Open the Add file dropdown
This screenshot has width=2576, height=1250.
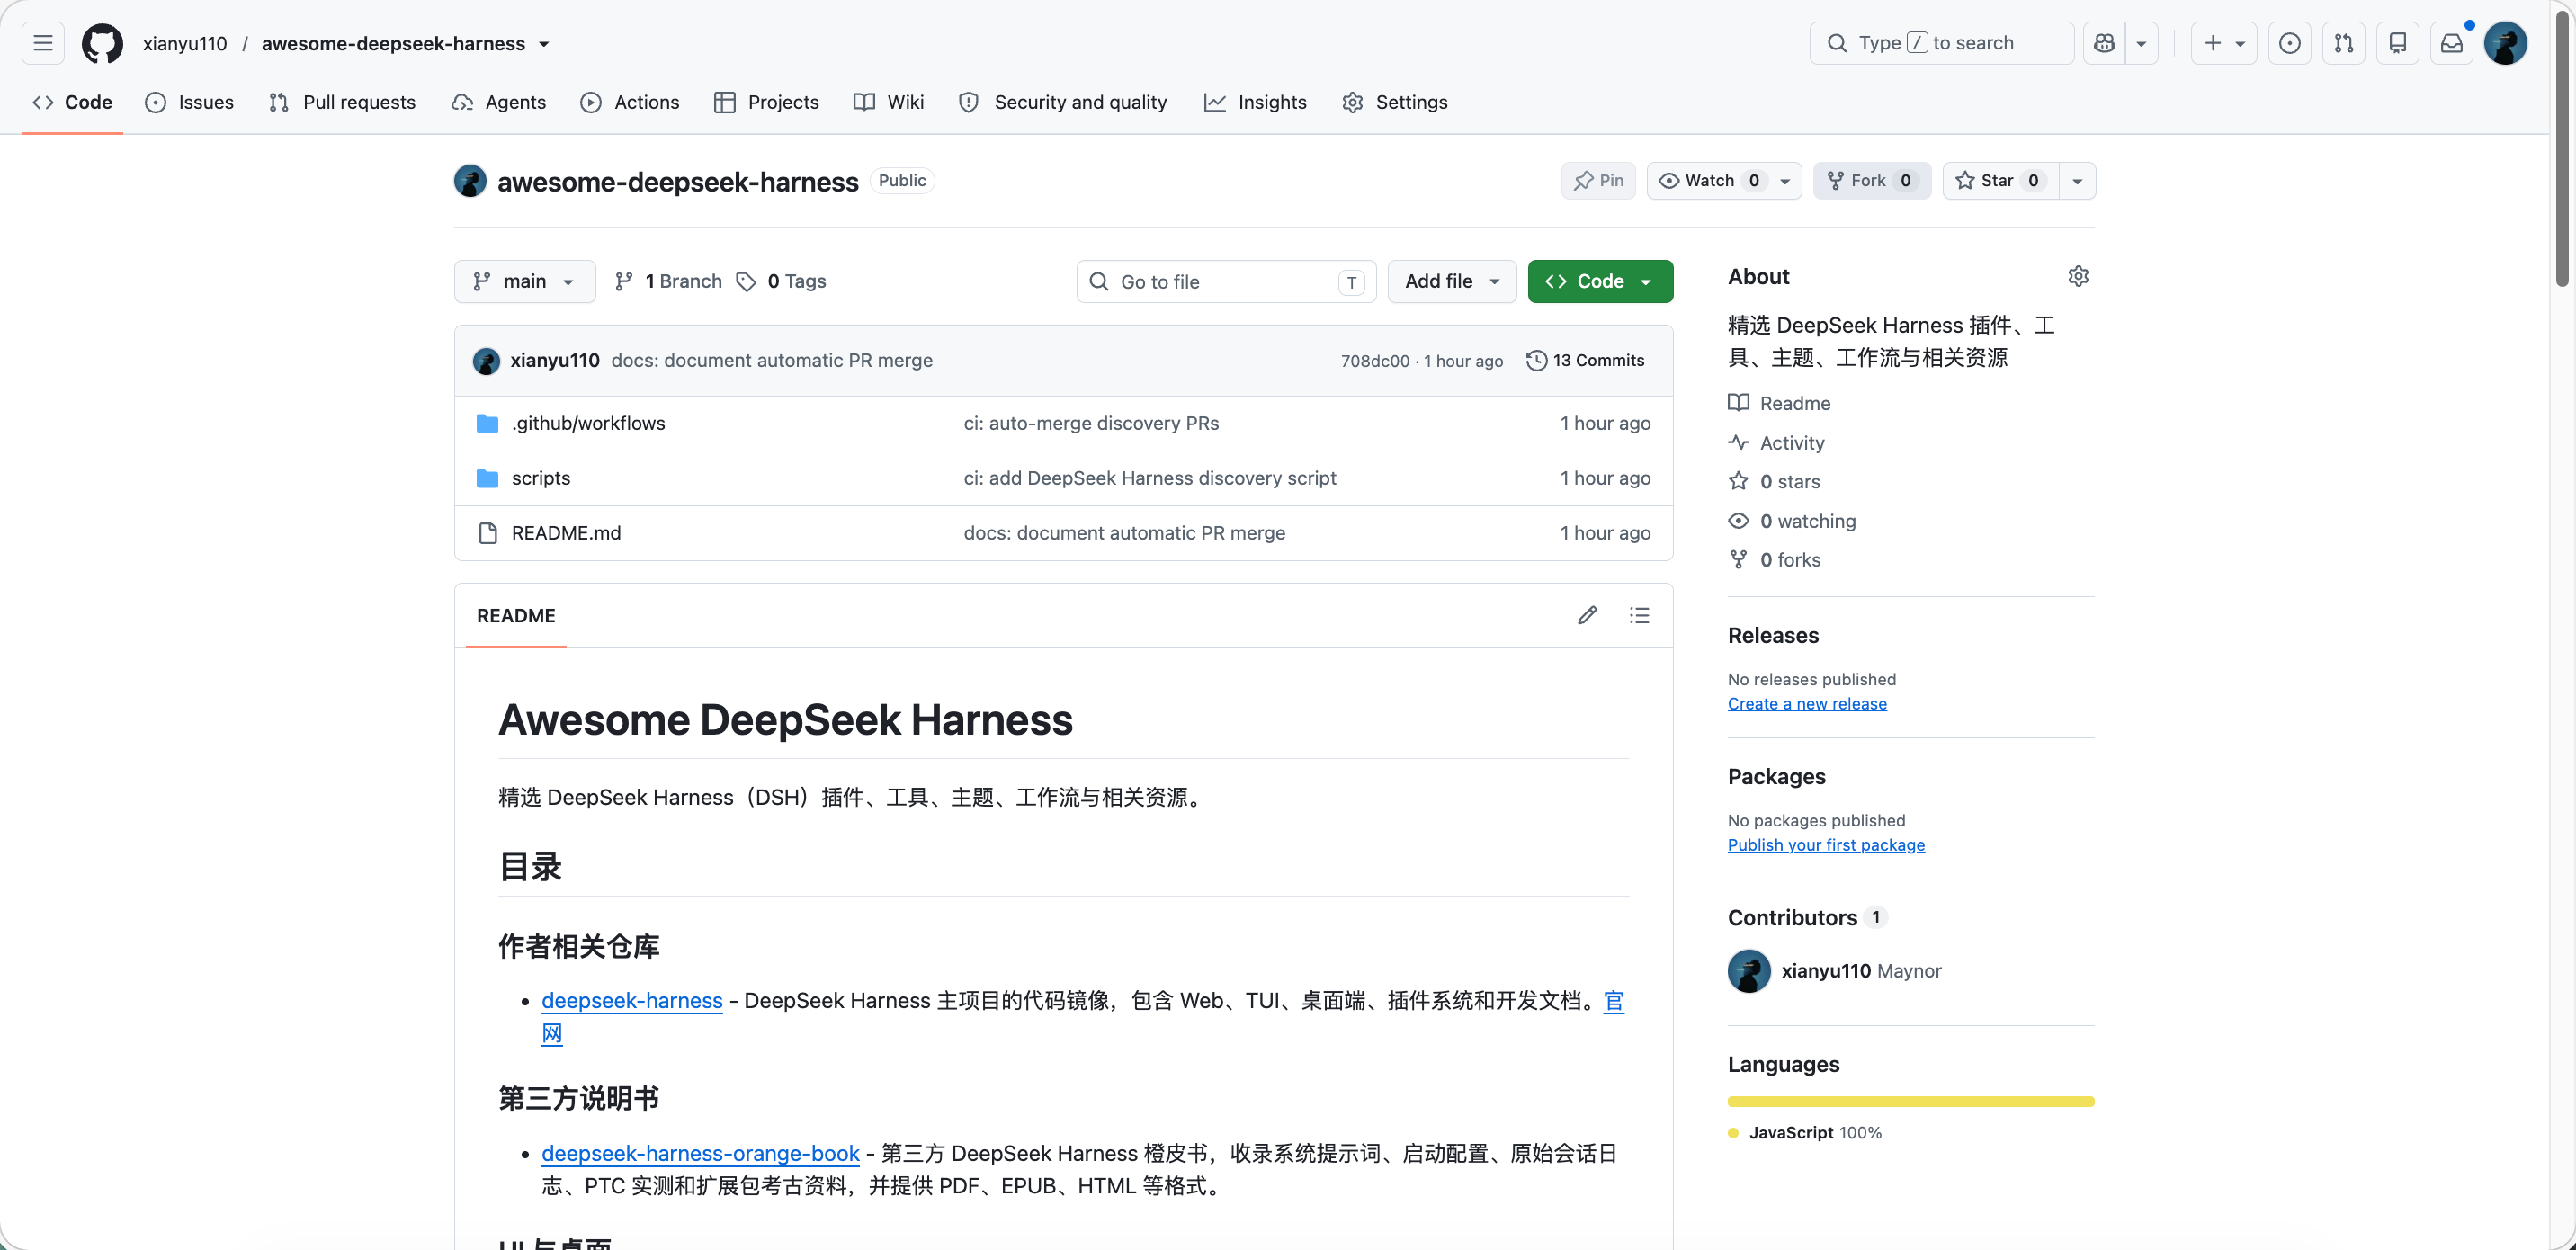1452,281
